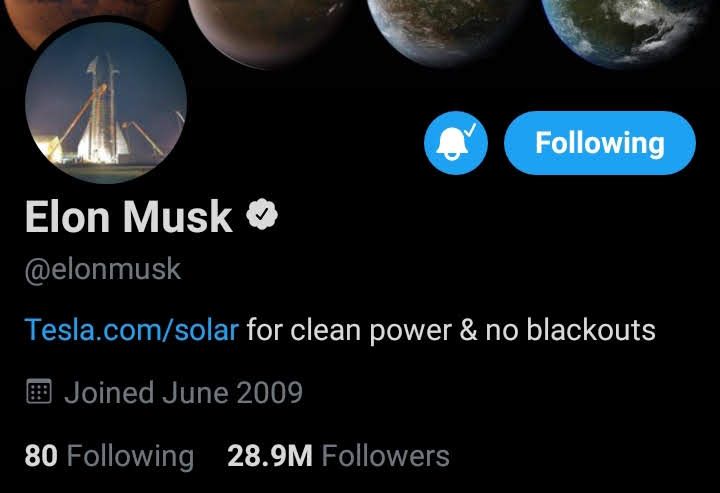Open the Tesla.com/solar link
This screenshot has height=493, width=720.
(132, 329)
